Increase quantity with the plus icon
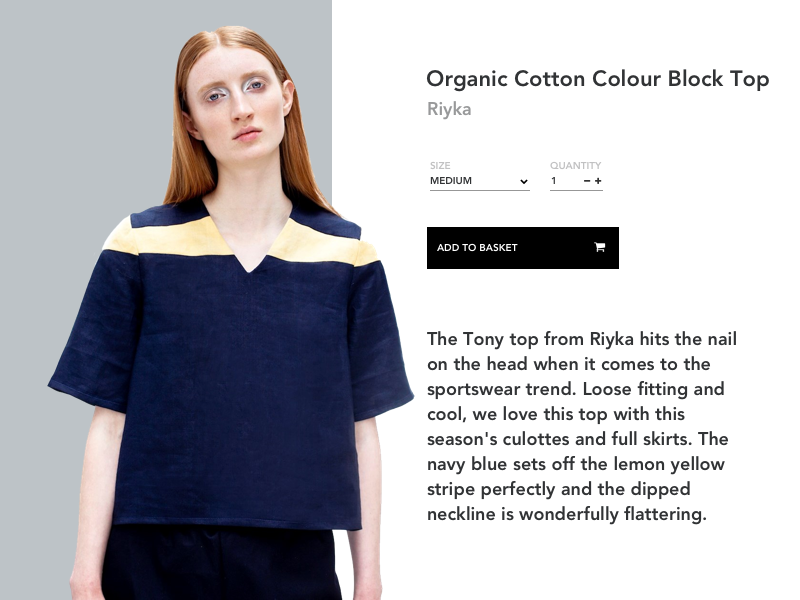800x600 pixels. (598, 181)
